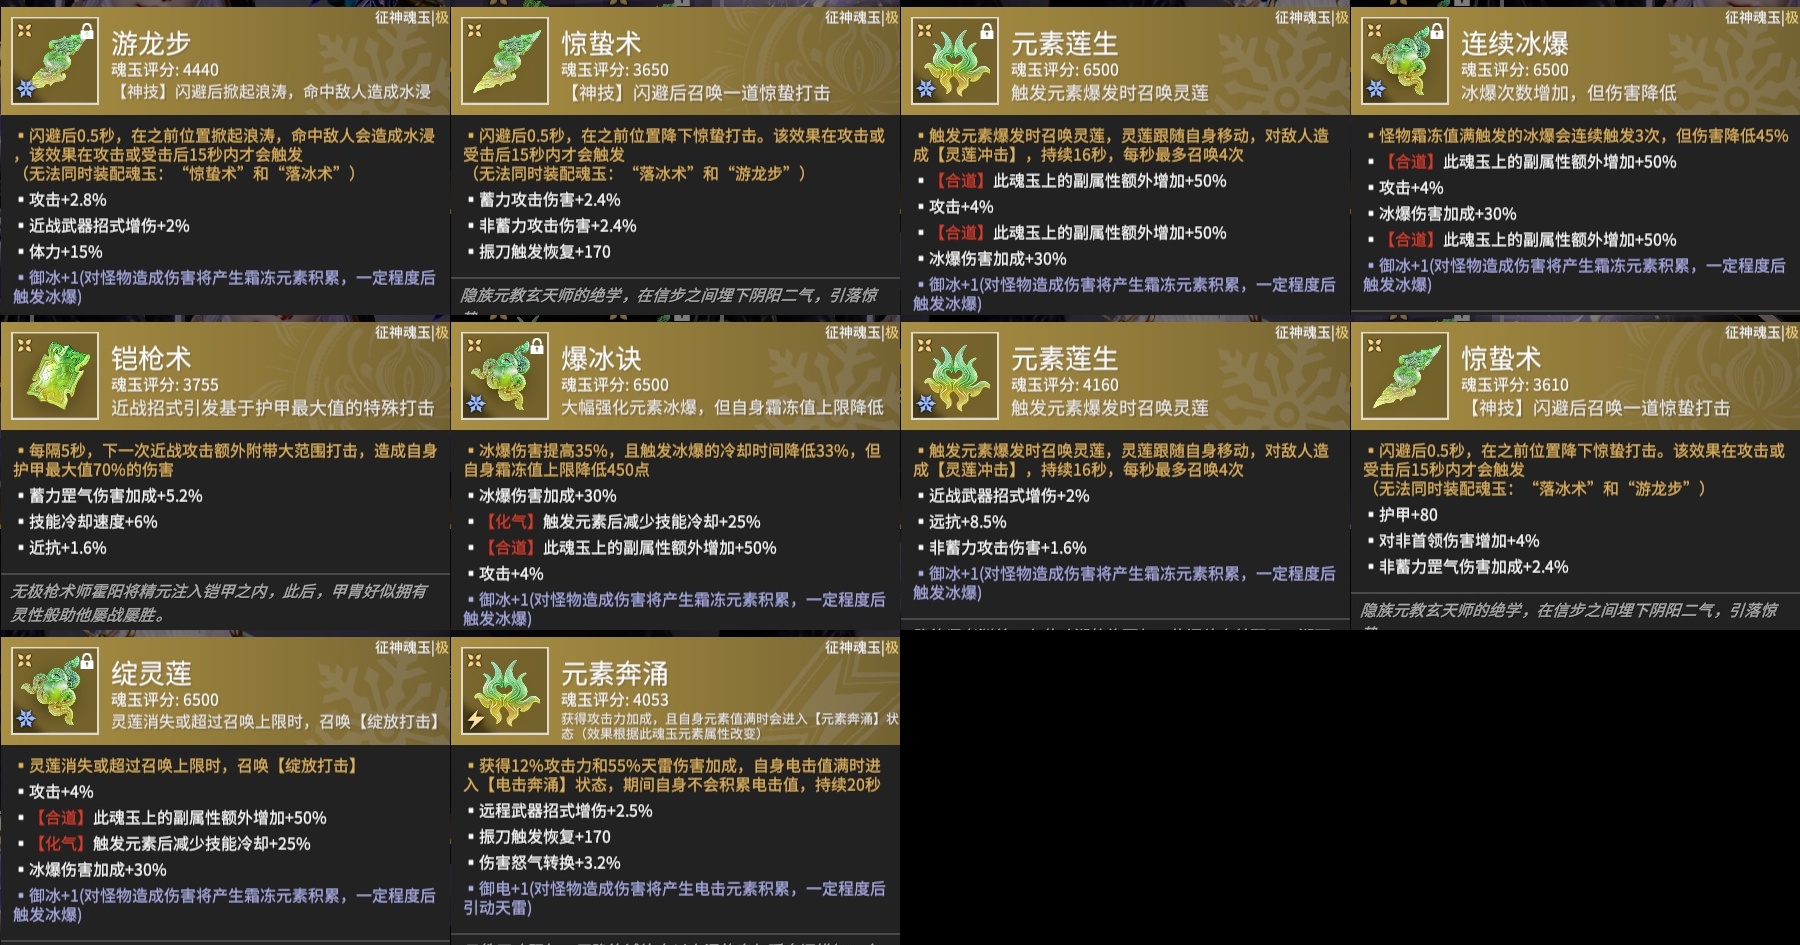Click the 元素莲生 icon rated 4160
Viewport: 1800px width, 945px height.
(x=955, y=376)
